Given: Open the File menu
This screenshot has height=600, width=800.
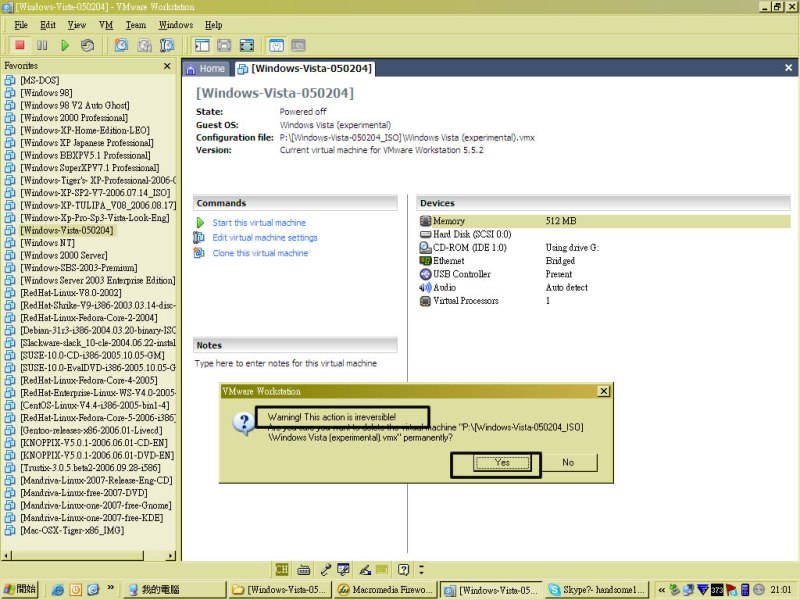Looking at the screenshot, I should 21,25.
